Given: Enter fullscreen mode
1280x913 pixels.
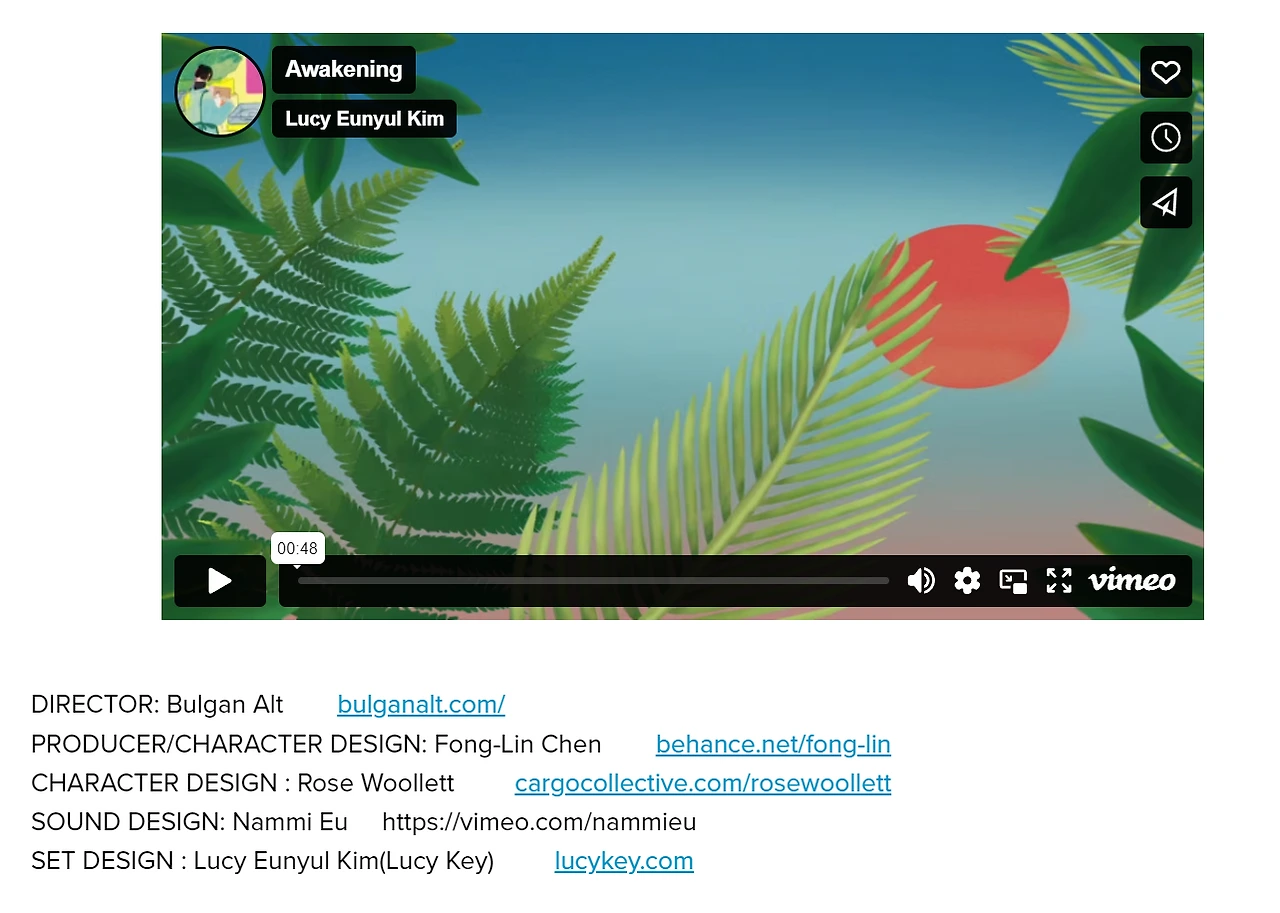Looking at the screenshot, I should coord(1059,581).
